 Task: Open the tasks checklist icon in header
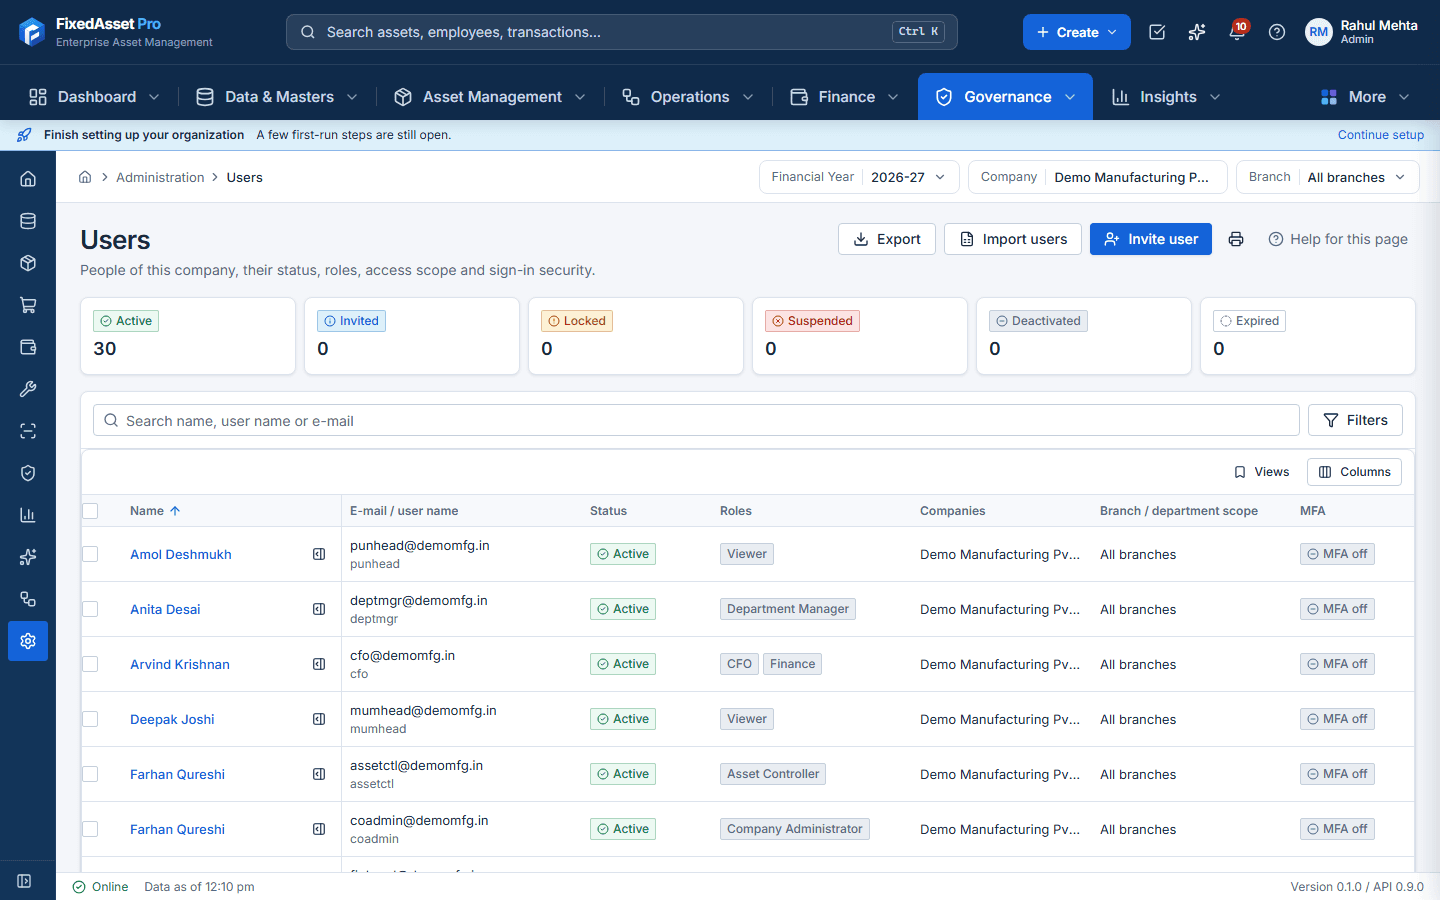click(1157, 32)
